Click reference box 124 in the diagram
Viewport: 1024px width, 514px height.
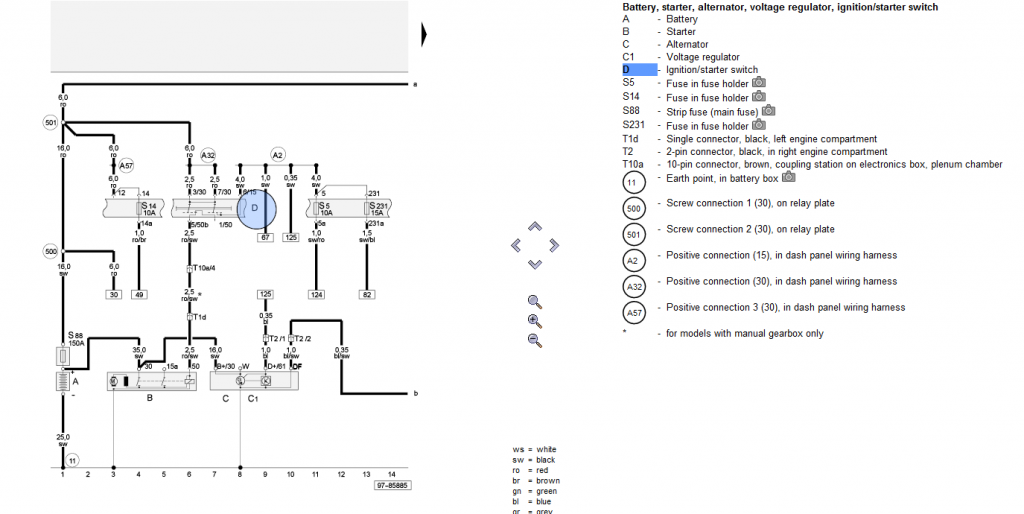(316, 295)
